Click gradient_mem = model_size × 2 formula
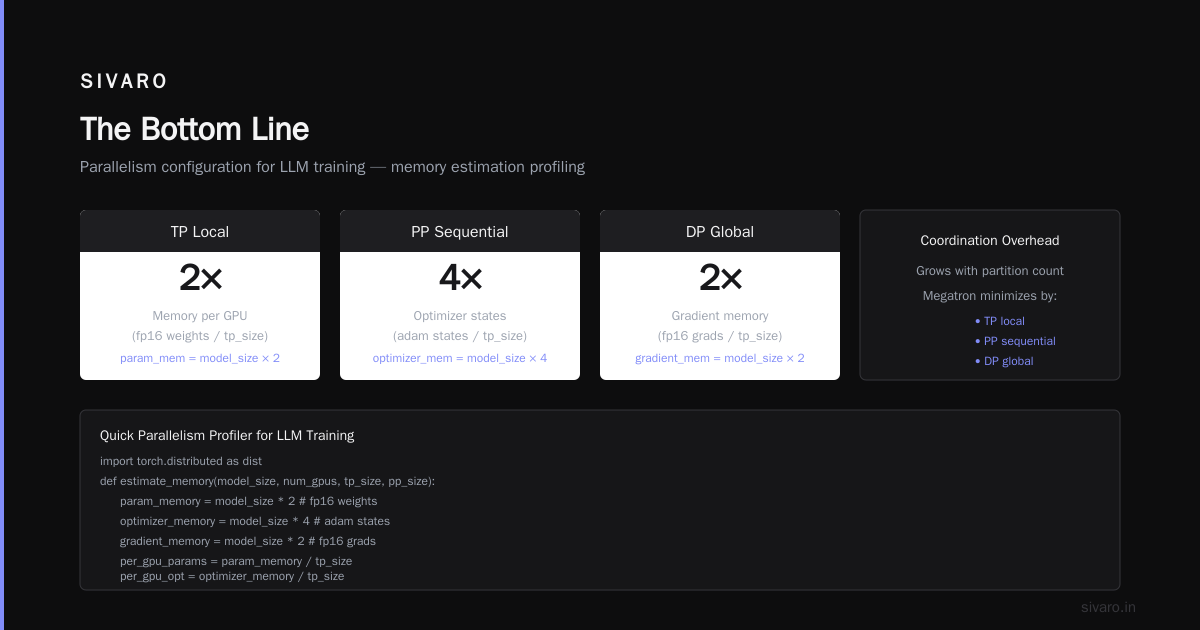1200x630 pixels. coord(720,358)
